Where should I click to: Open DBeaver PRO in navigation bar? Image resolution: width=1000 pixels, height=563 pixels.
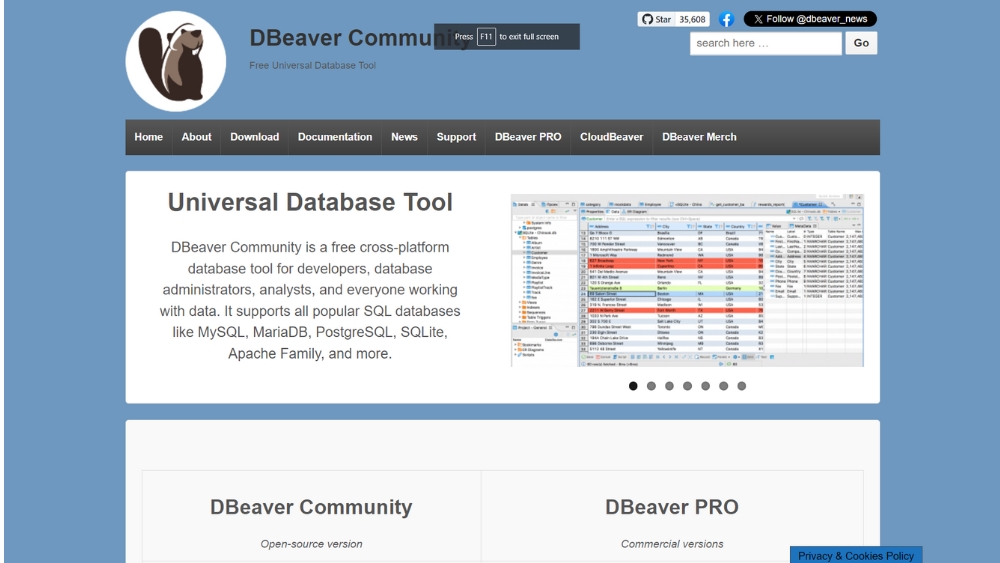click(528, 137)
